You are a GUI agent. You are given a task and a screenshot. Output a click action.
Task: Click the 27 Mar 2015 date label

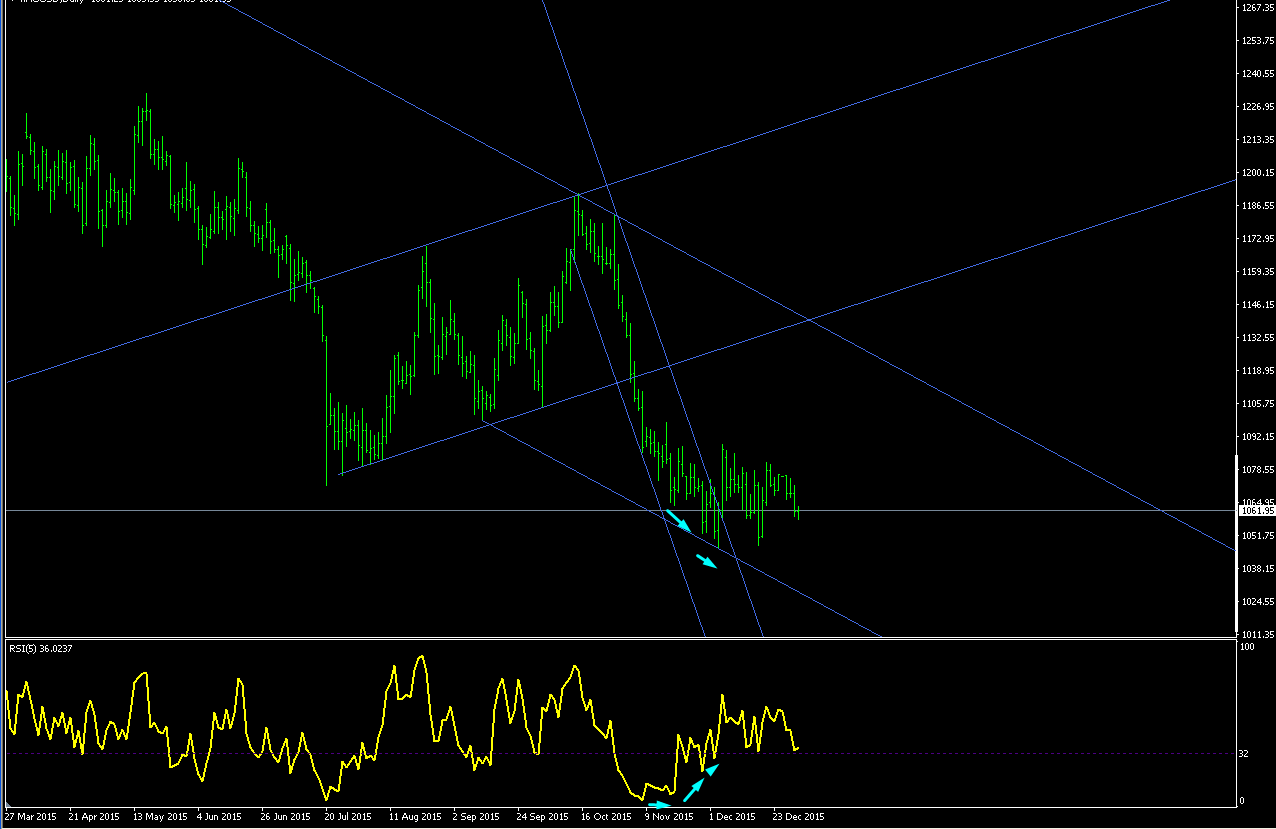point(30,817)
